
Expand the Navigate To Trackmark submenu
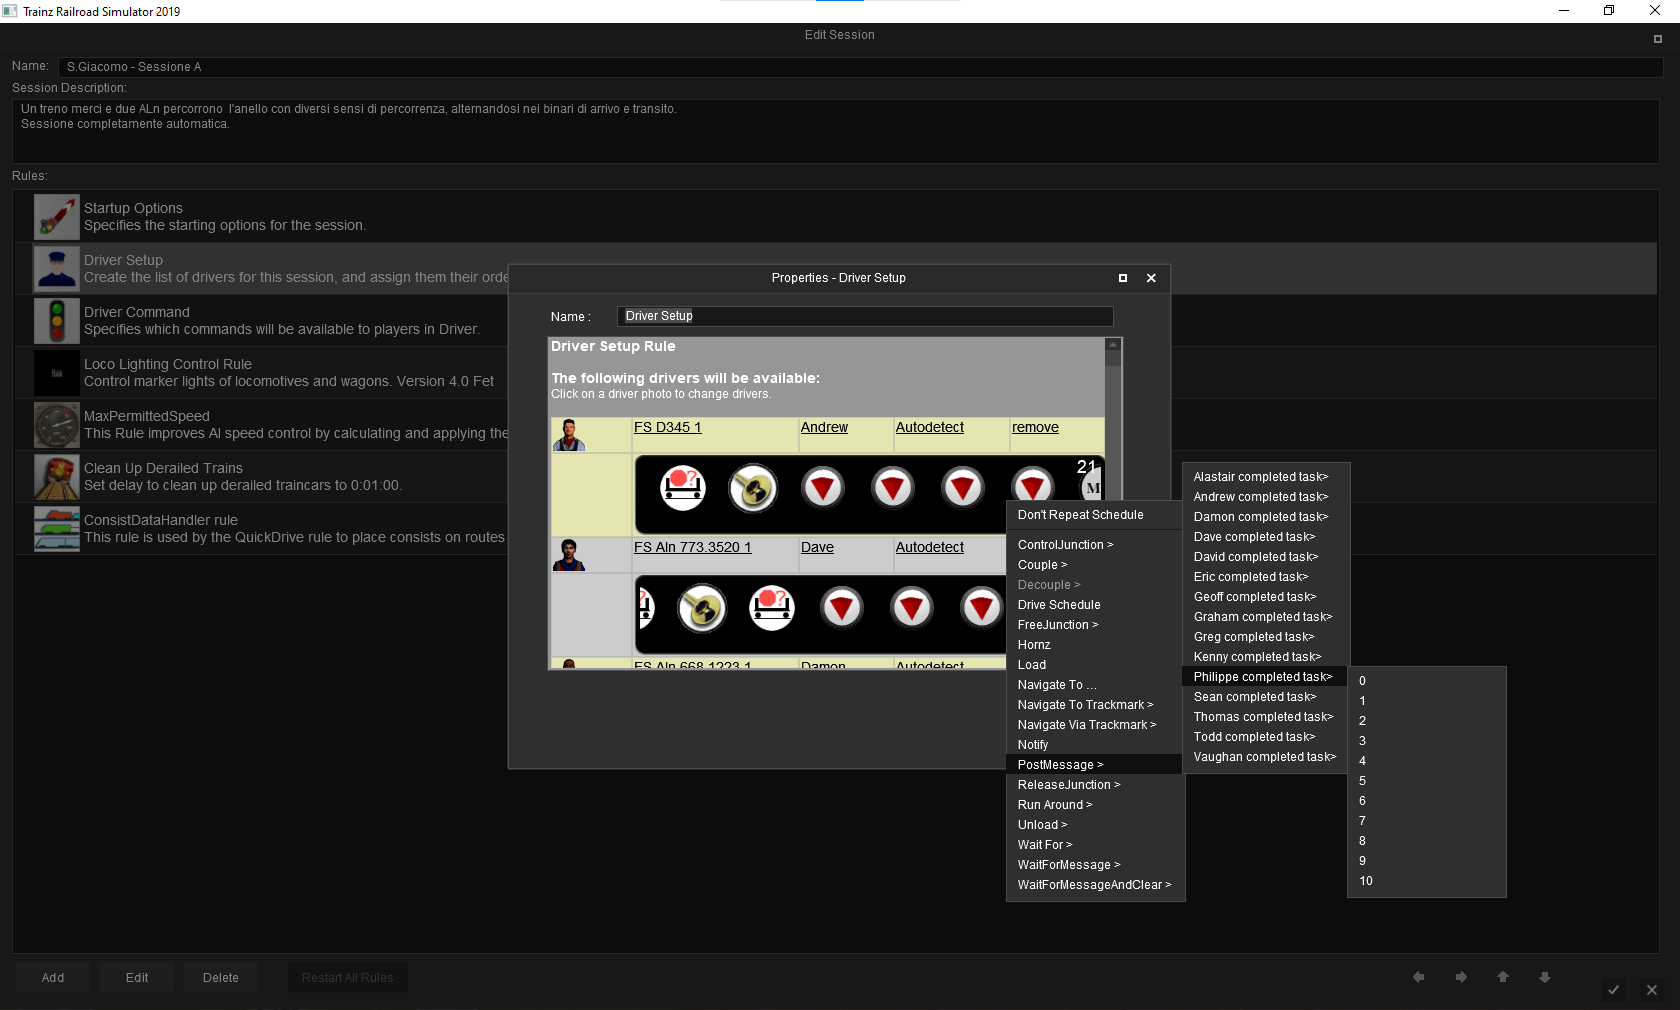tap(1085, 705)
